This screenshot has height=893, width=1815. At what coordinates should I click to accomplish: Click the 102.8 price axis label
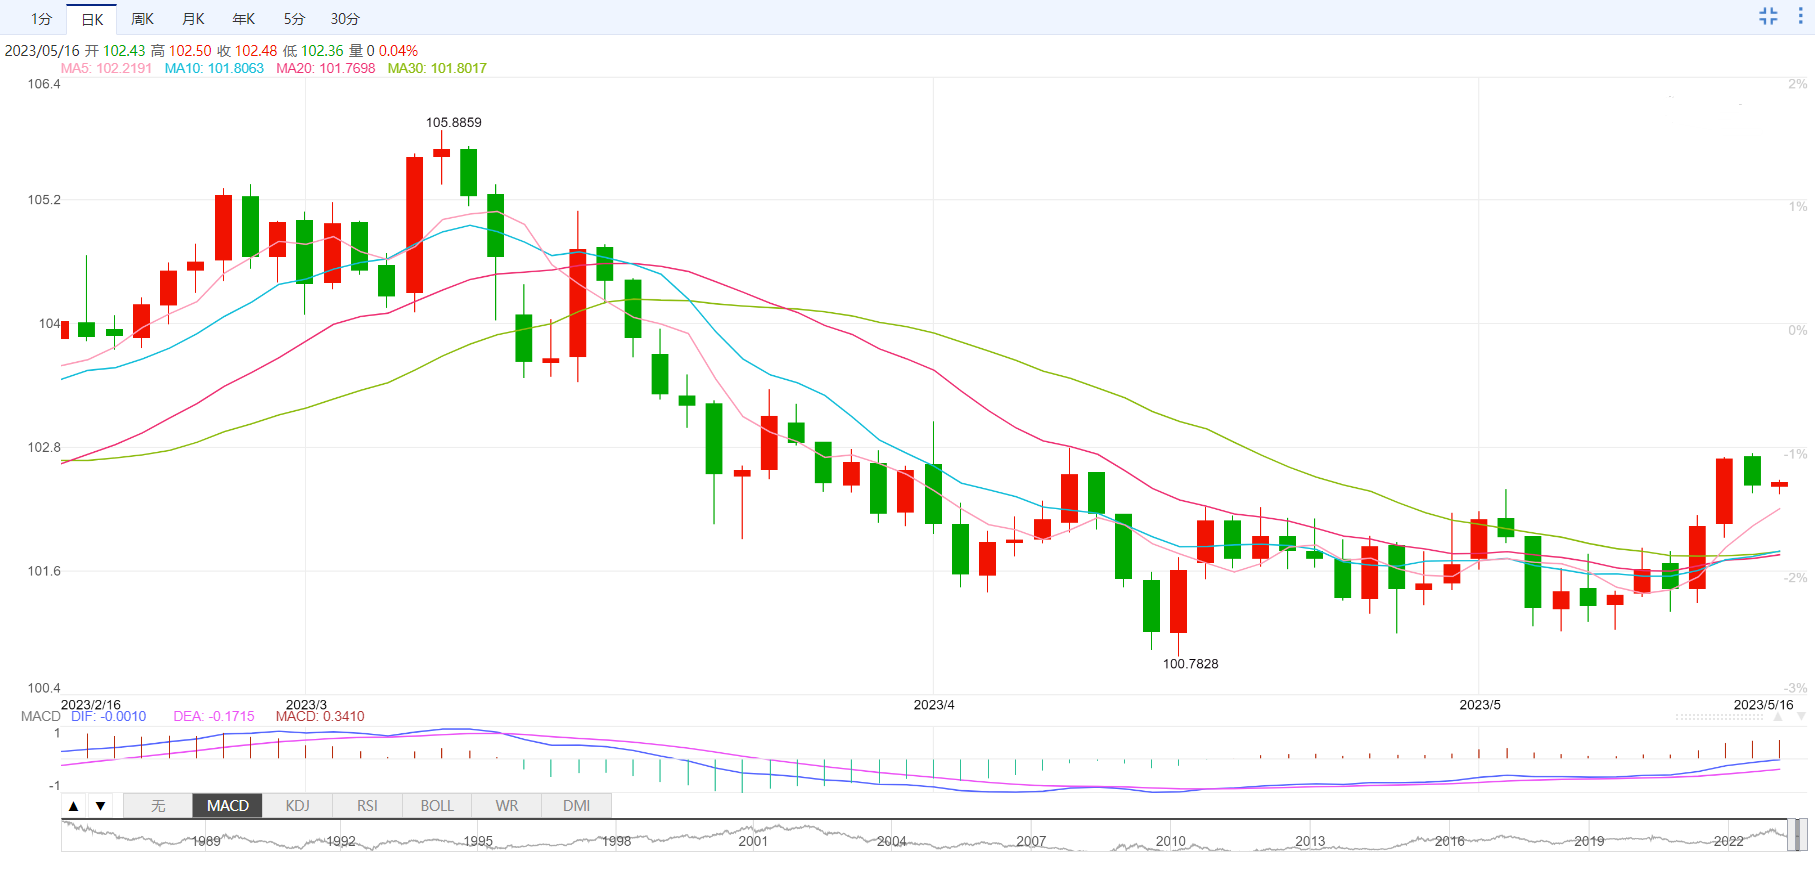tap(44, 447)
